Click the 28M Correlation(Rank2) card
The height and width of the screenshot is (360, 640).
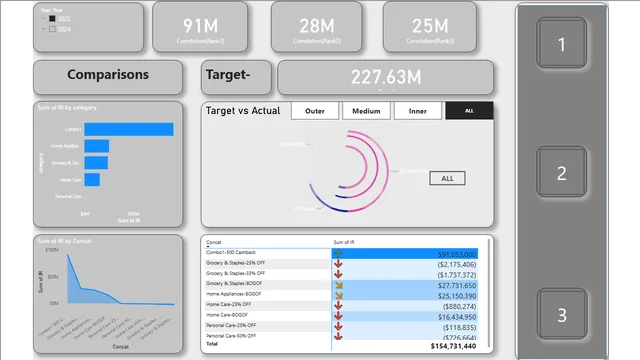[316, 27]
